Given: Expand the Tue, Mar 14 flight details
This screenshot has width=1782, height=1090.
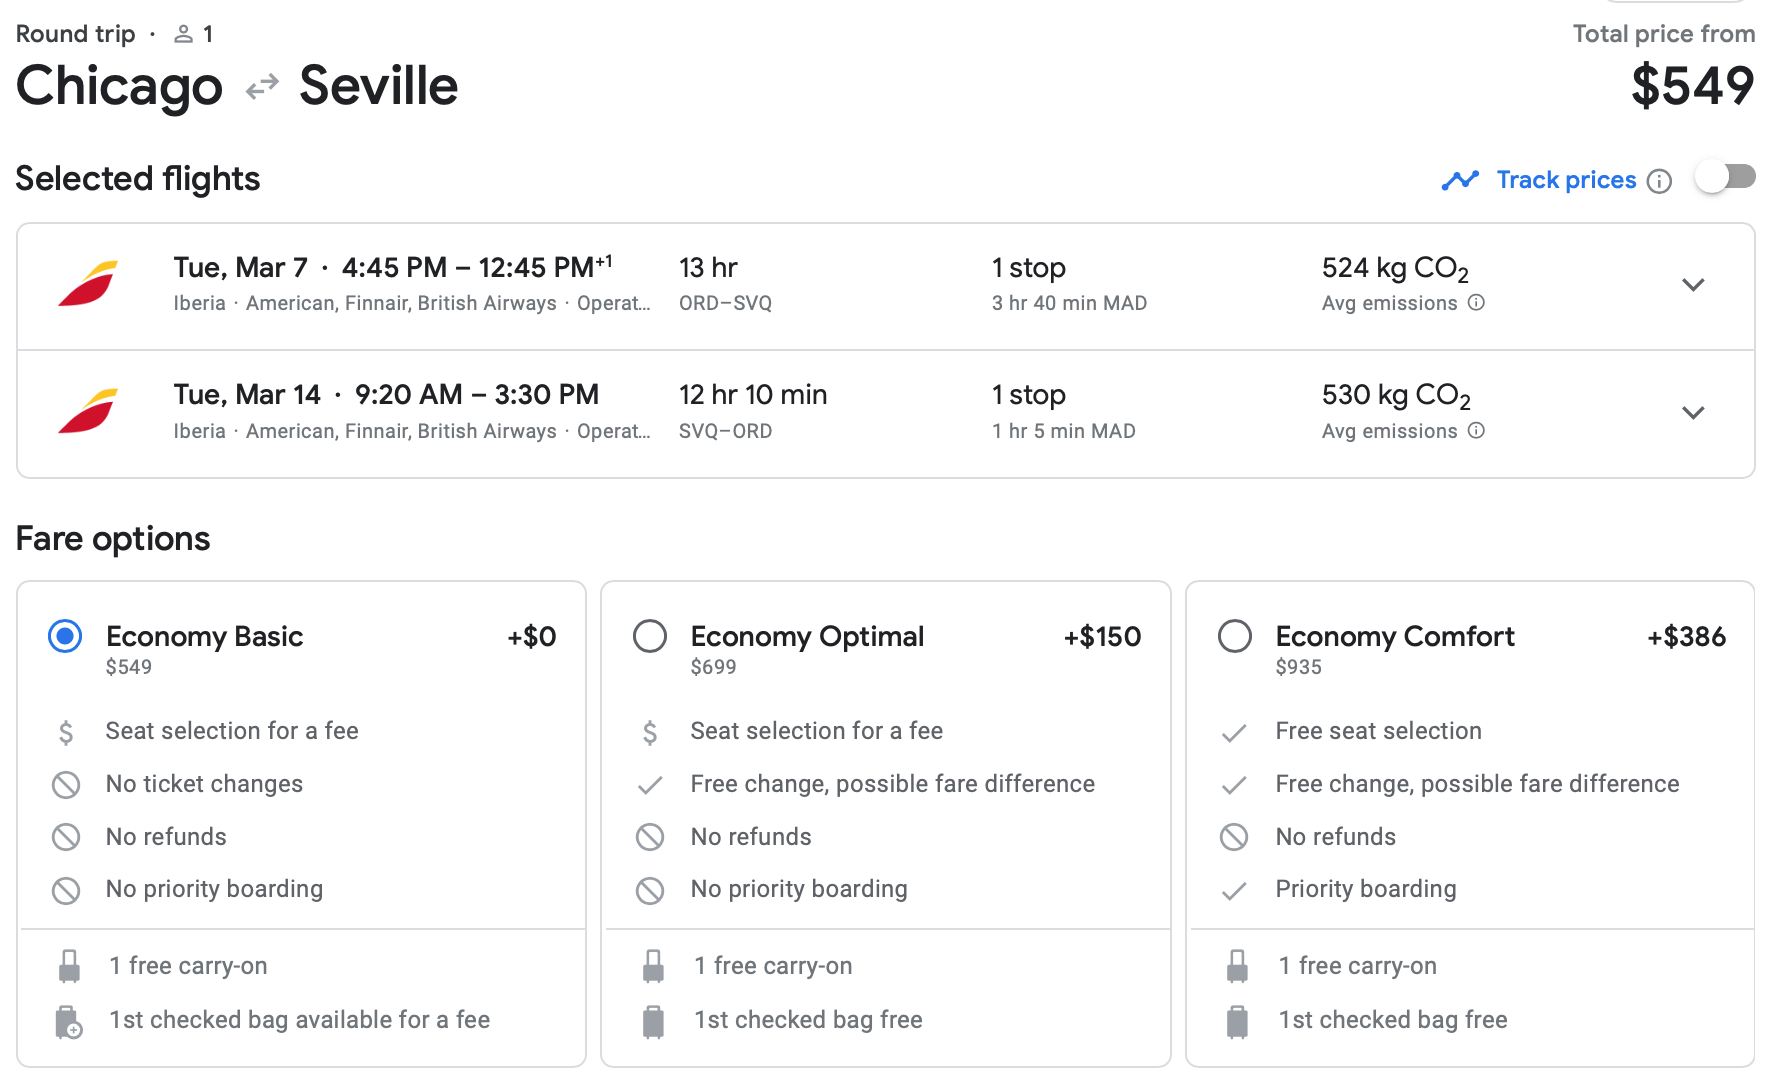Looking at the screenshot, I should [x=1692, y=412].
